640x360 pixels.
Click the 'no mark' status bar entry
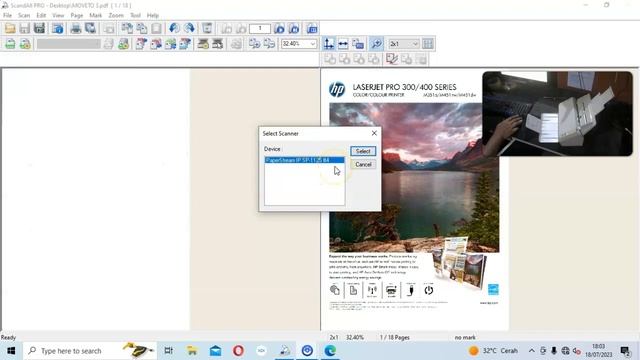pyautogui.click(x=465, y=338)
